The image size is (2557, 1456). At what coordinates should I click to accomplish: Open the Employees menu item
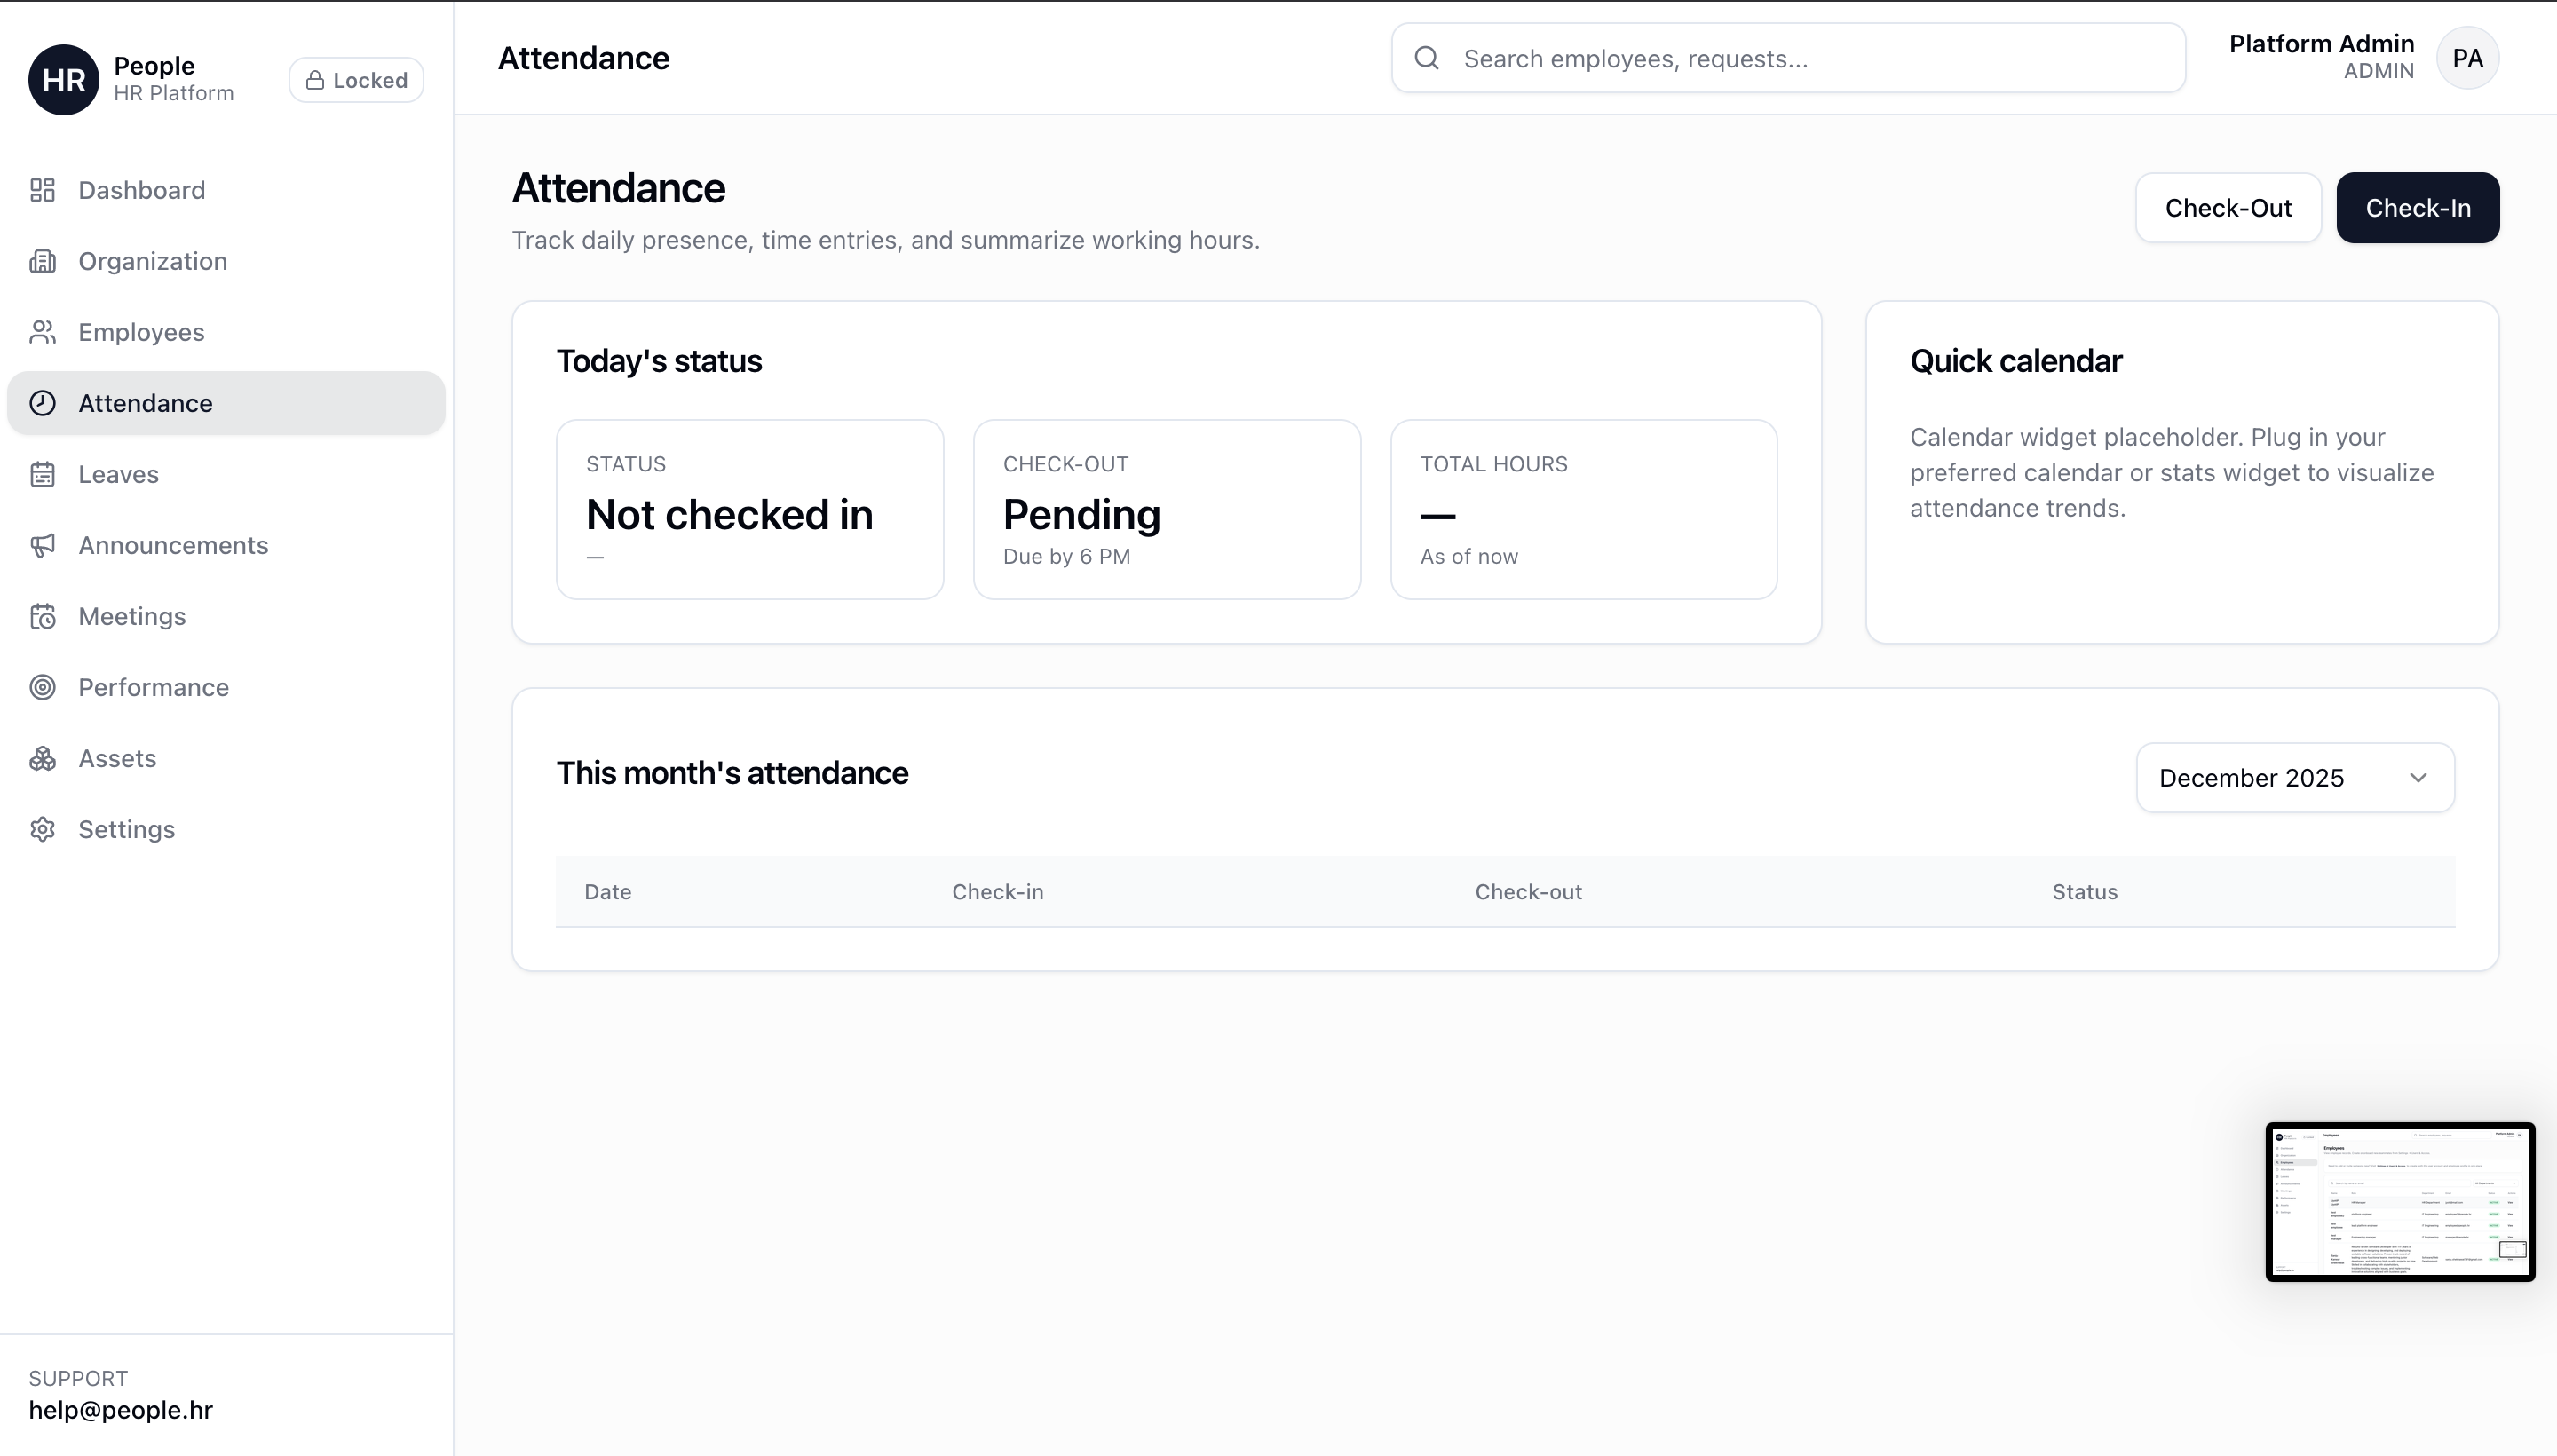click(142, 332)
